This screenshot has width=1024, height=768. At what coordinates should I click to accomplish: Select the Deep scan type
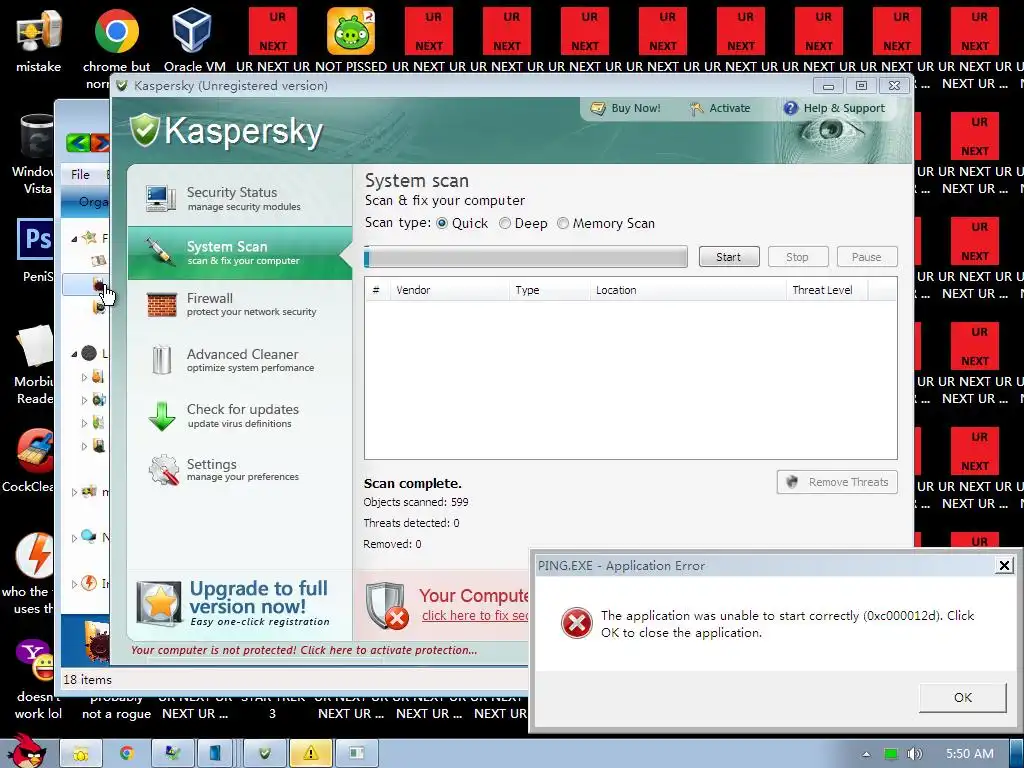[x=505, y=223]
